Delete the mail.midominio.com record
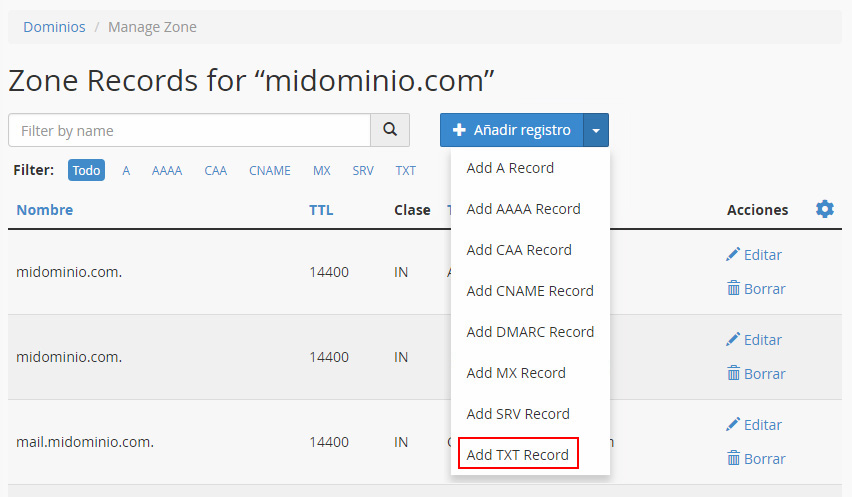Image resolution: width=852 pixels, height=497 pixels. point(756,459)
